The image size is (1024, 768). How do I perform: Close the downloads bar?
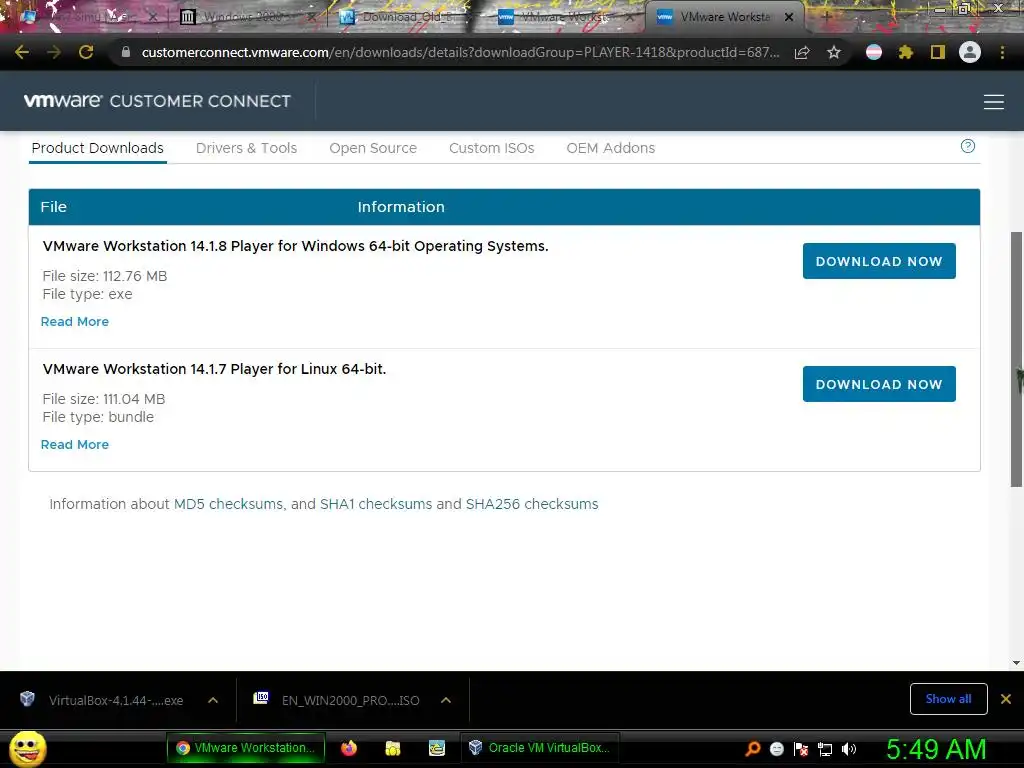[x=1006, y=699]
